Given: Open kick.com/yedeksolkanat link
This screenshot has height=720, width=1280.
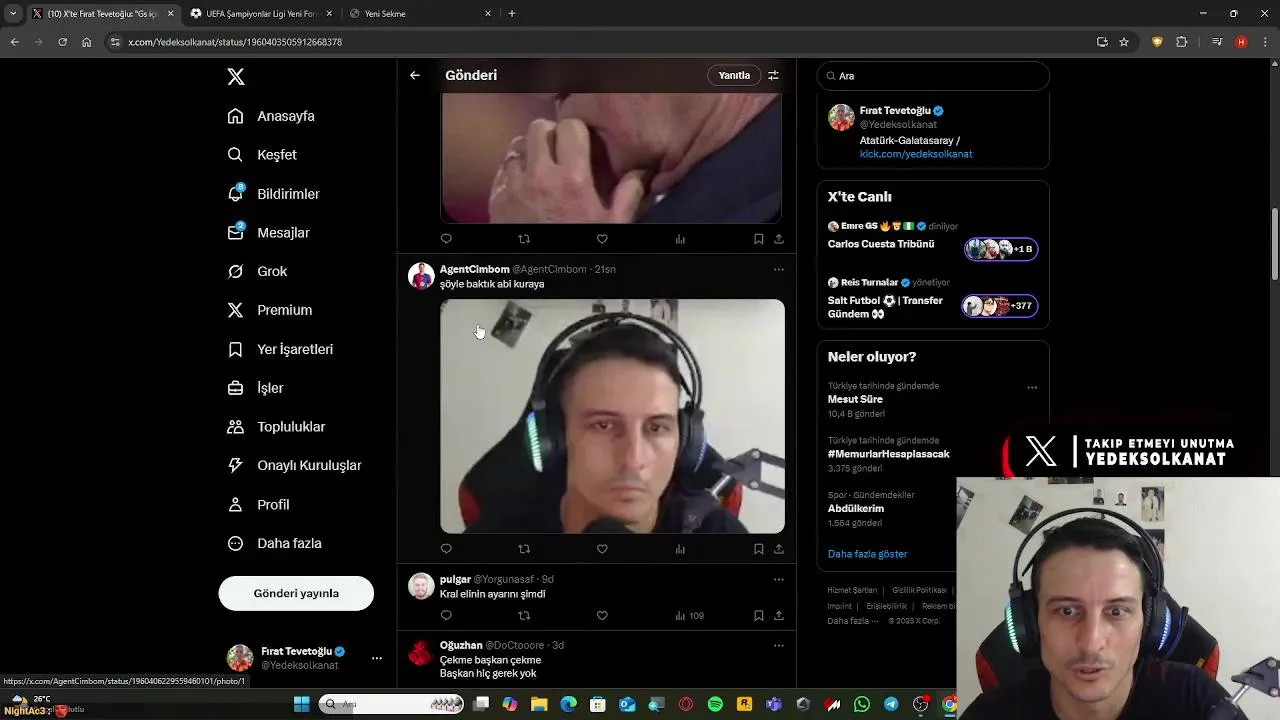Looking at the screenshot, I should [x=916, y=154].
